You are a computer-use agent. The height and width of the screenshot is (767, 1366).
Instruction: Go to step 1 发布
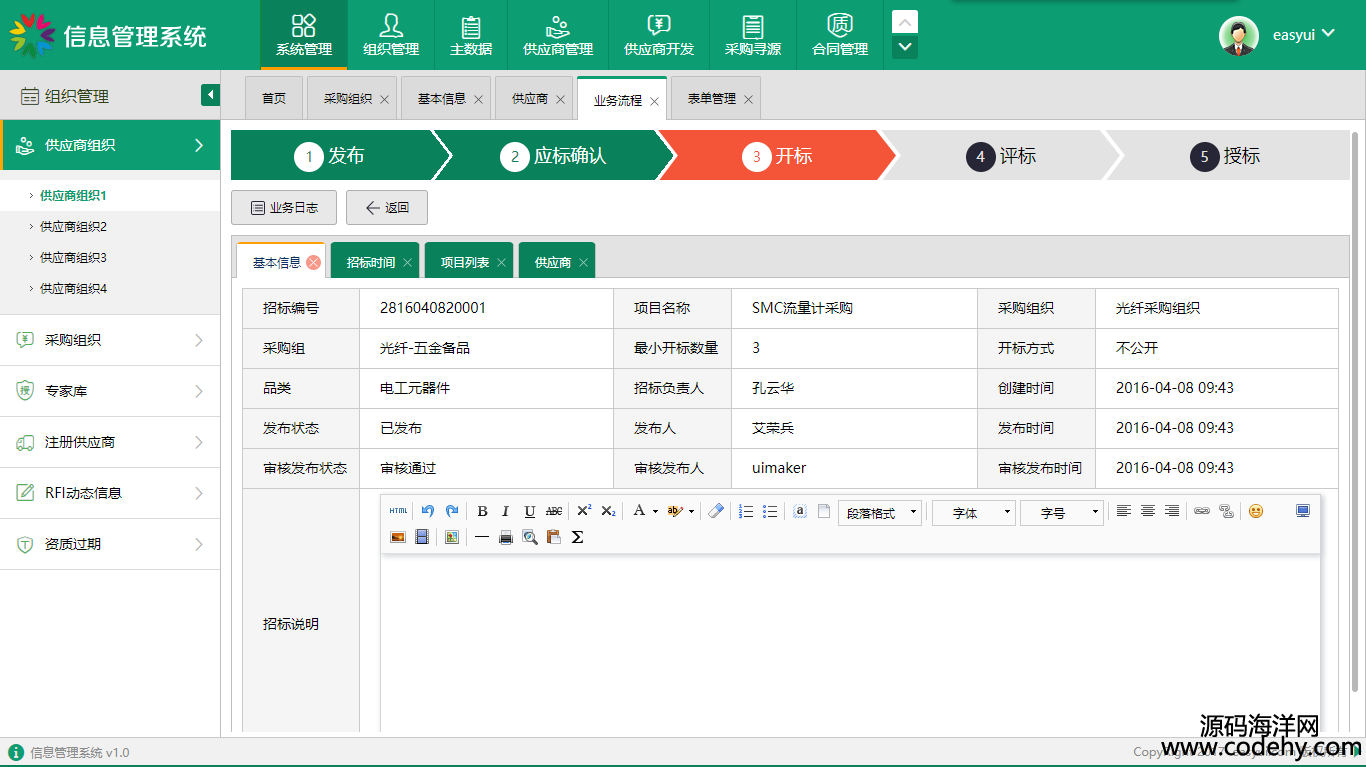[x=333, y=155]
